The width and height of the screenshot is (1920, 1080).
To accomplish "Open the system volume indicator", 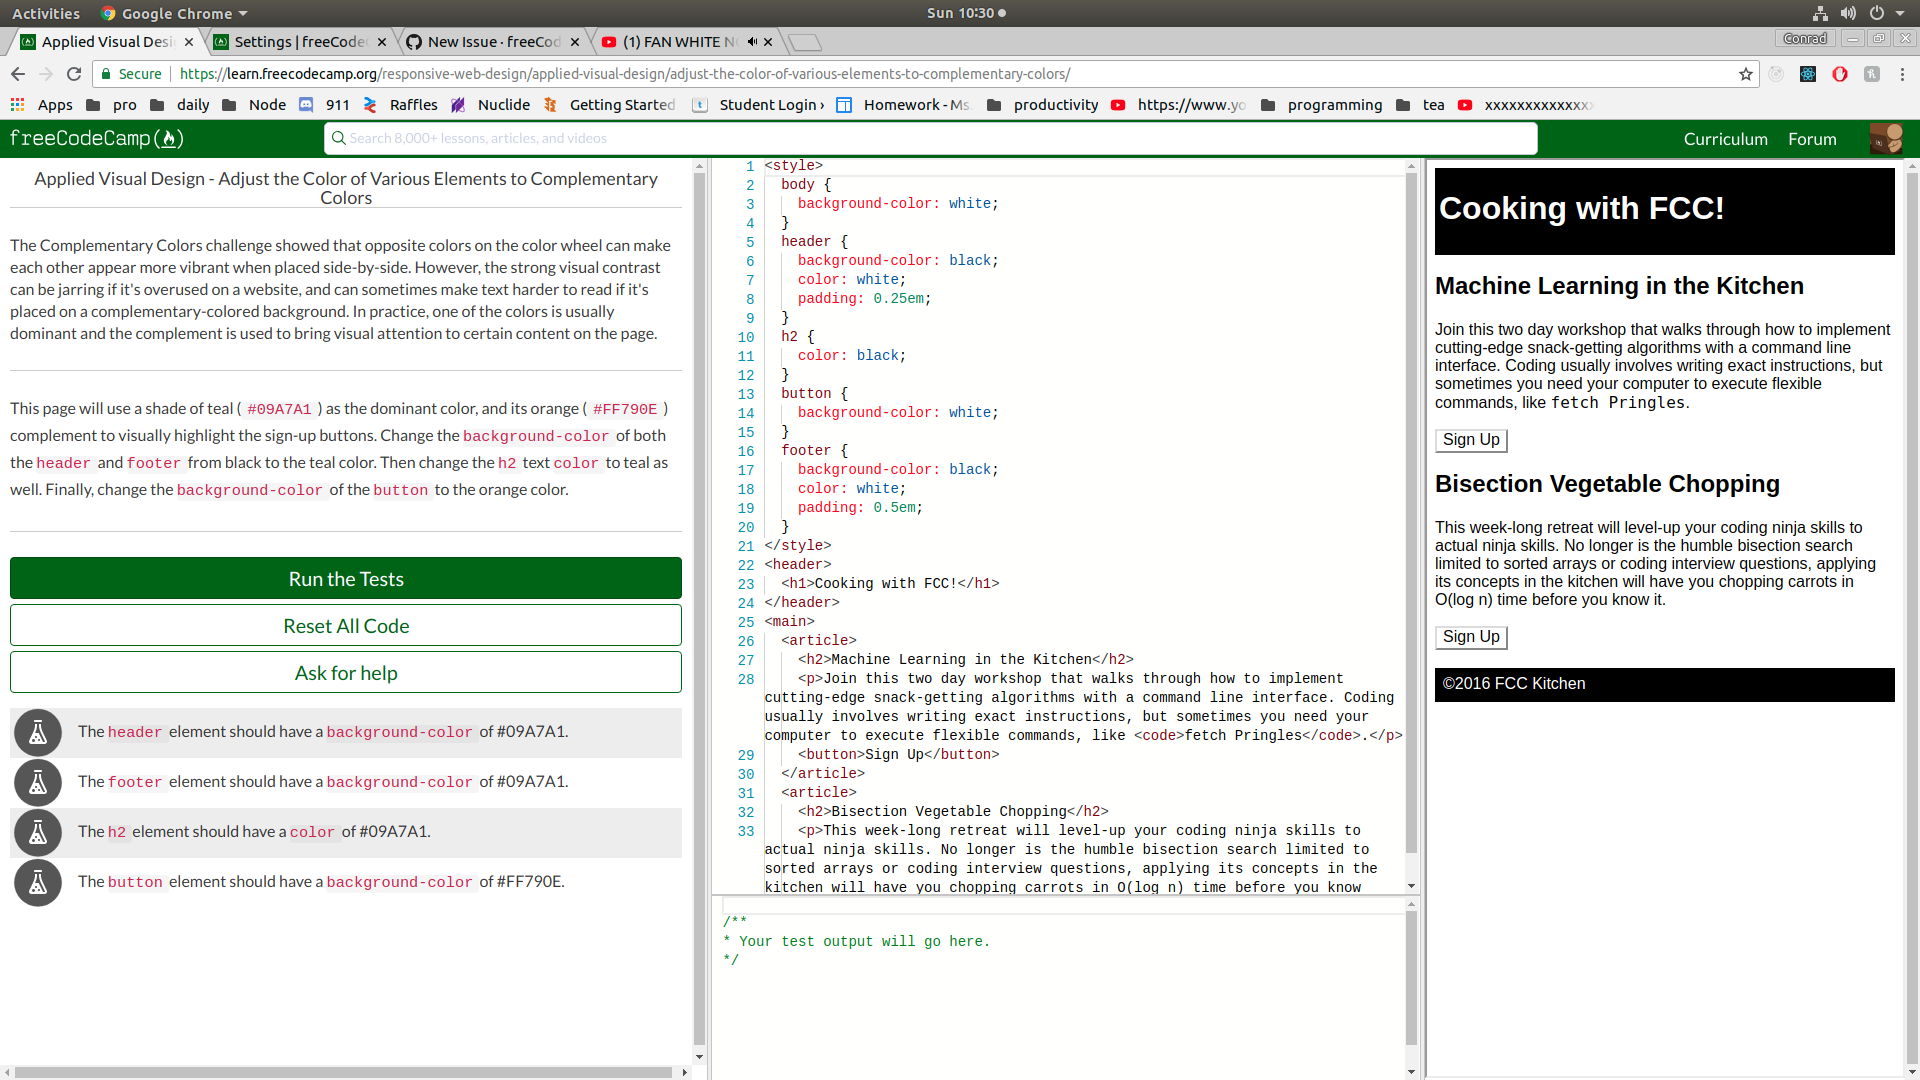I will coord(1848,13).
